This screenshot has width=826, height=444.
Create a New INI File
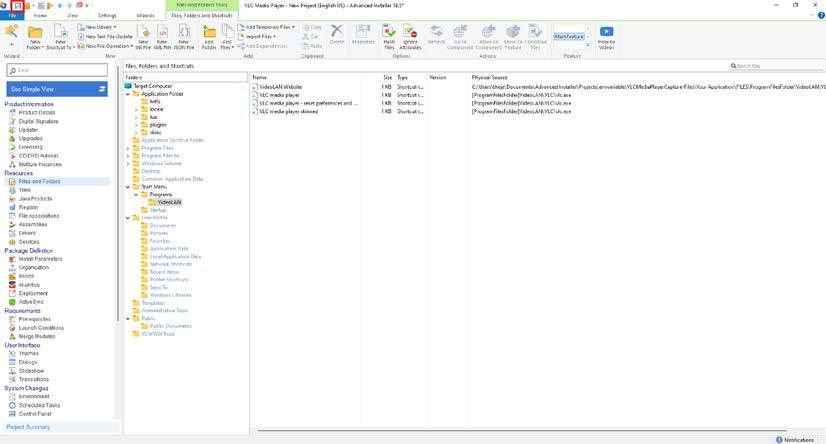coord(143,37)
